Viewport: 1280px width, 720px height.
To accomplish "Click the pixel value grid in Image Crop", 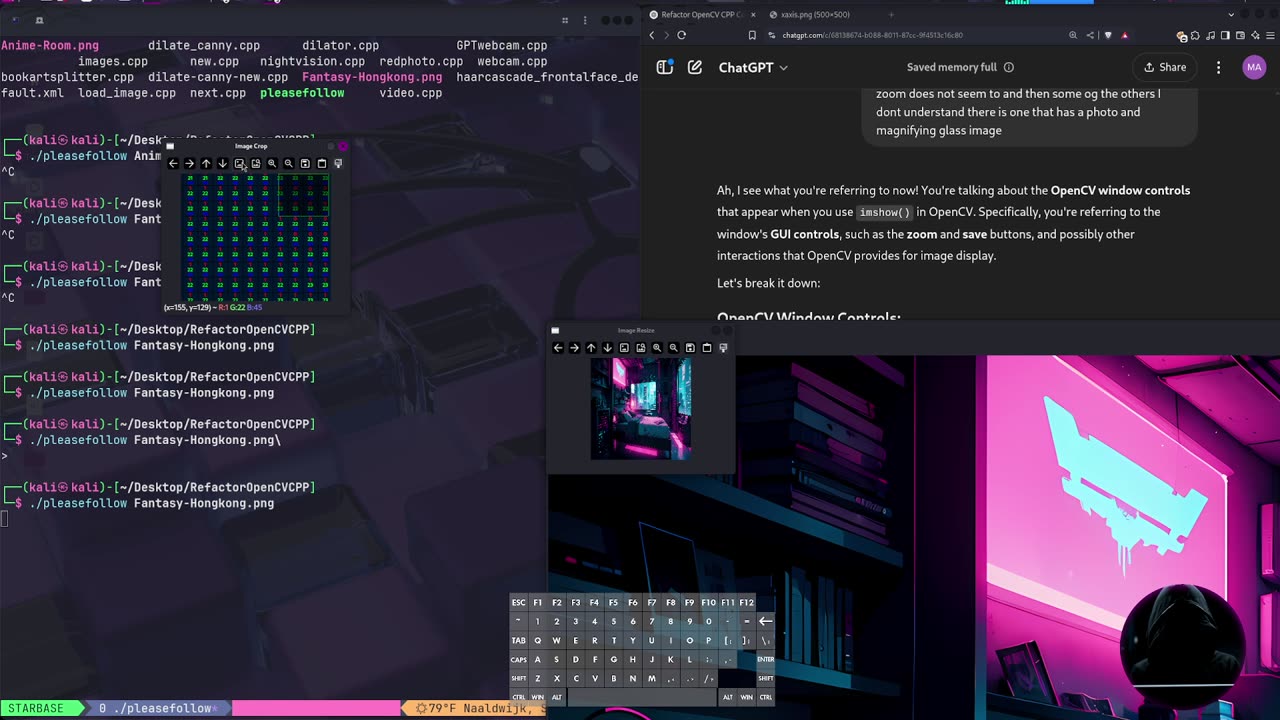I will tap(256, 237).
